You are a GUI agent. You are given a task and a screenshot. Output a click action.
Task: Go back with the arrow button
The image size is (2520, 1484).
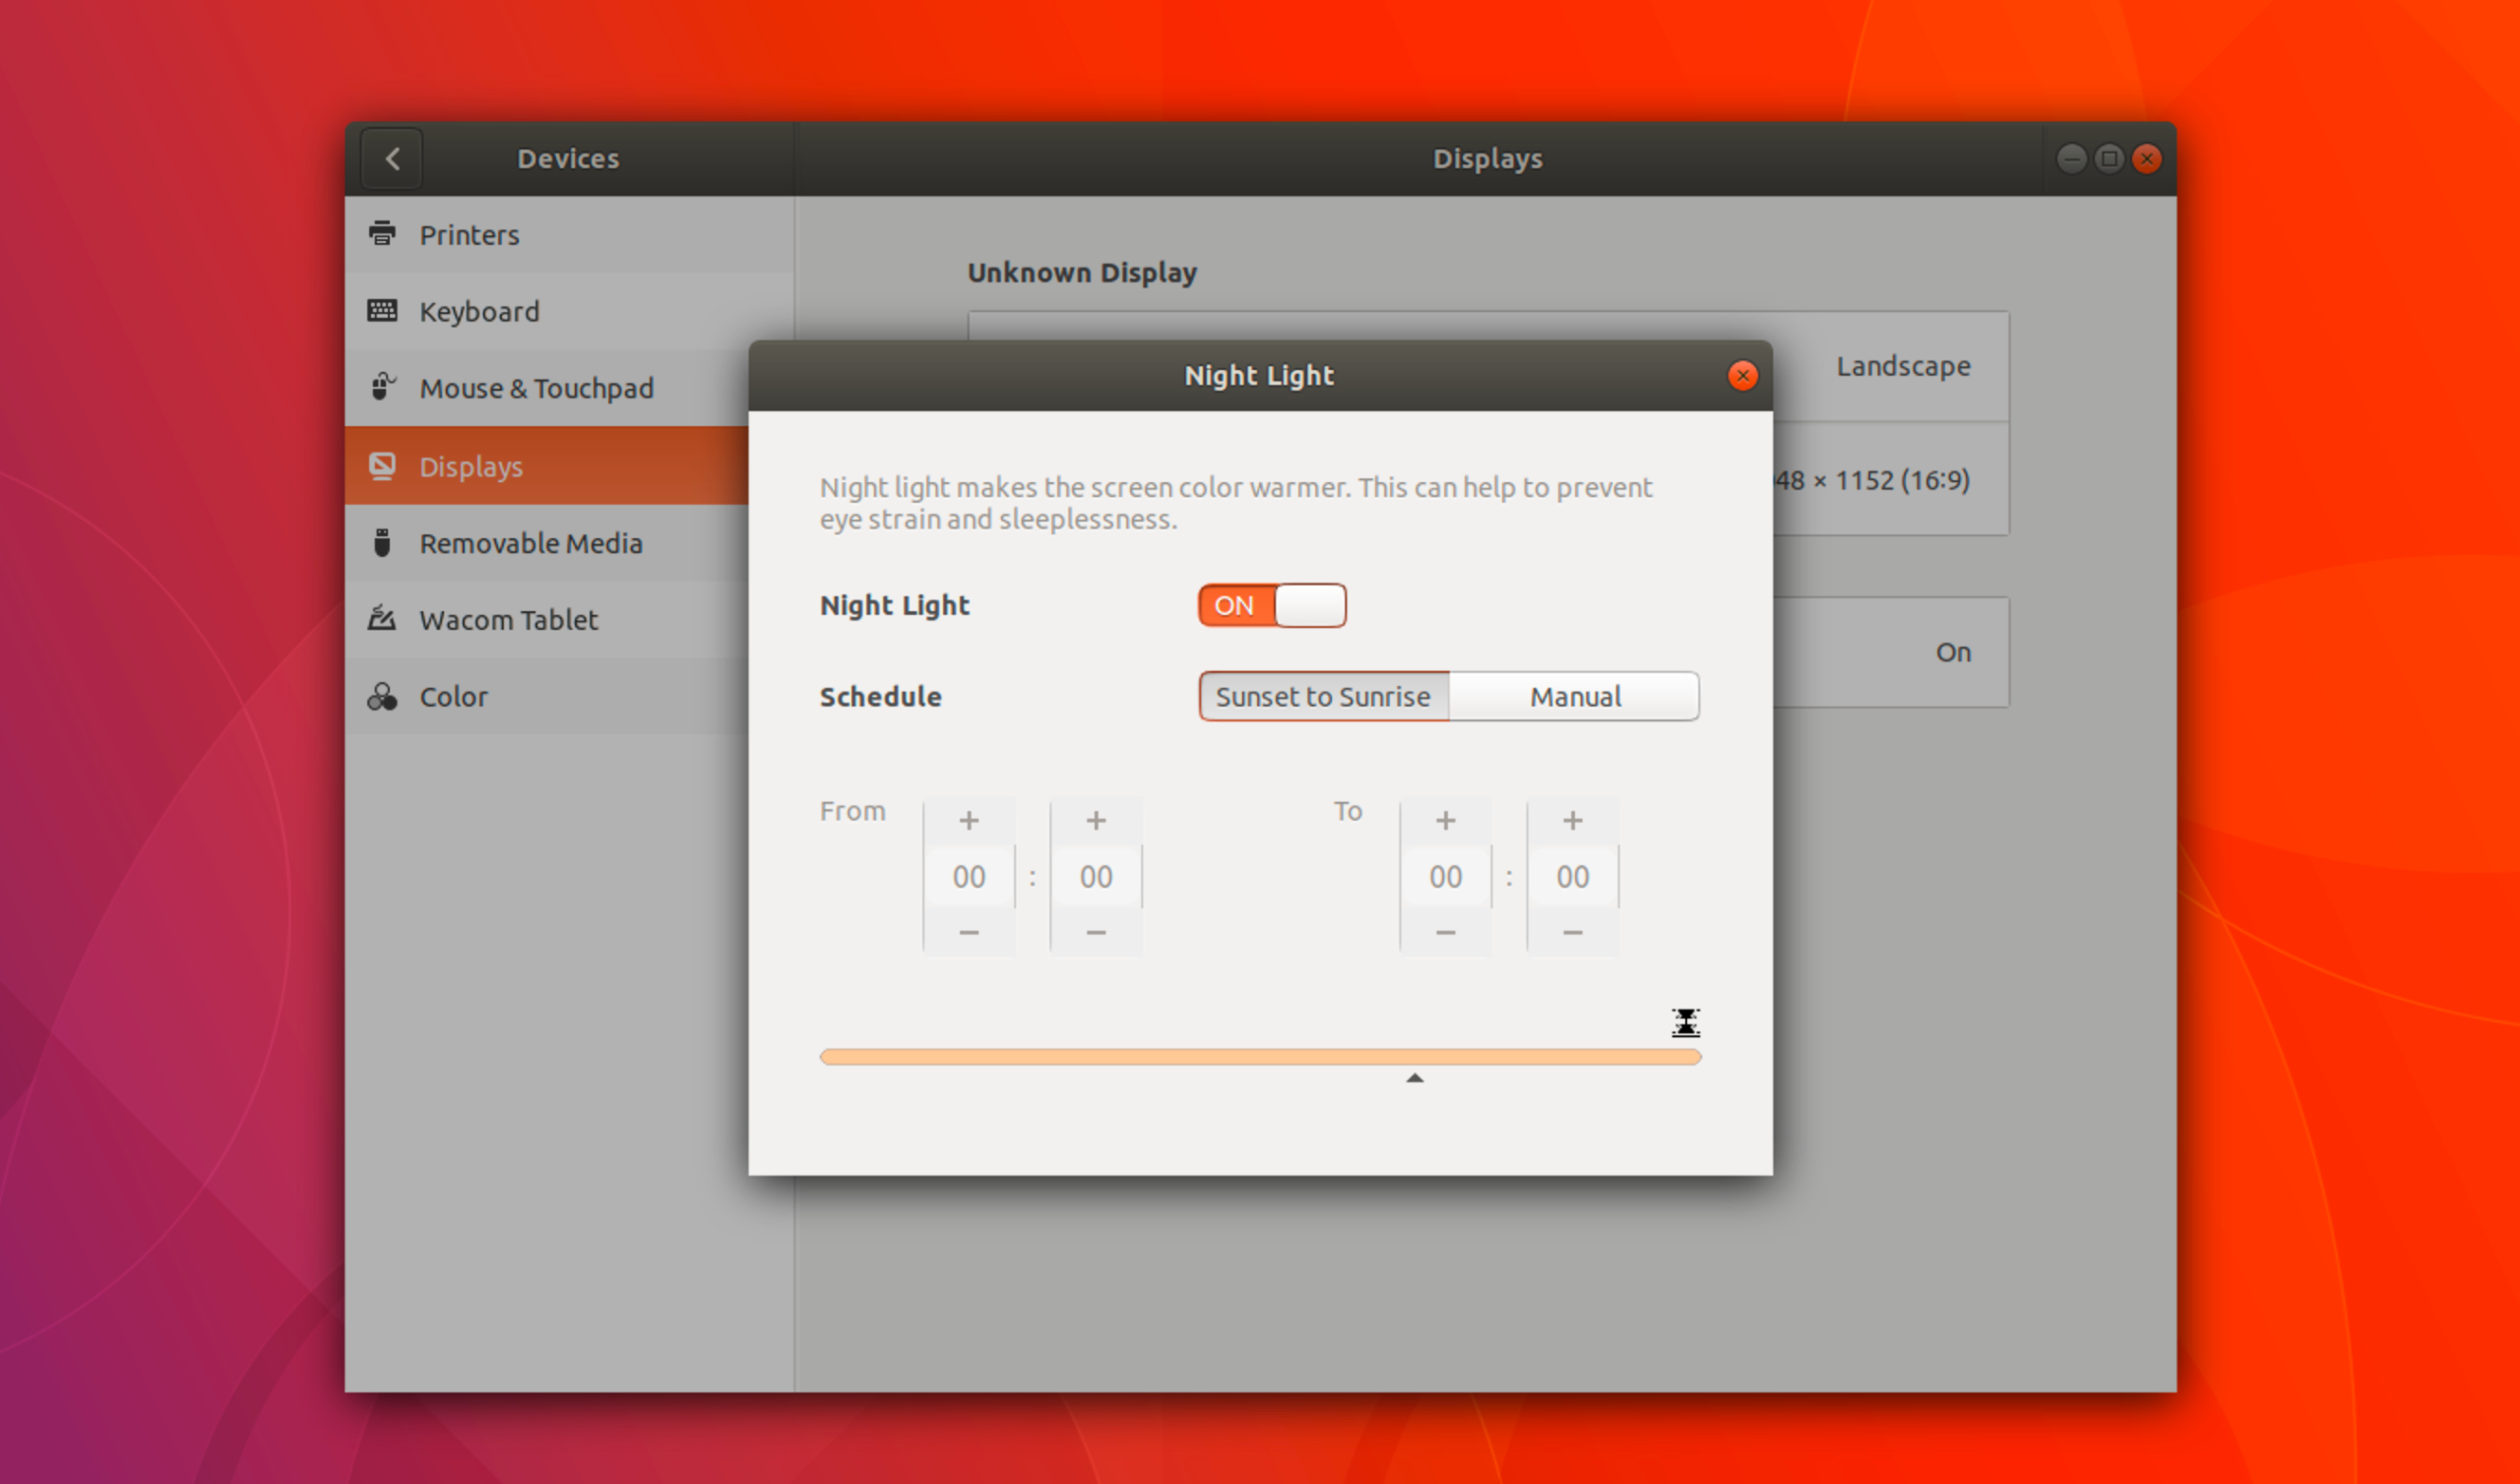tap(392, 158)
